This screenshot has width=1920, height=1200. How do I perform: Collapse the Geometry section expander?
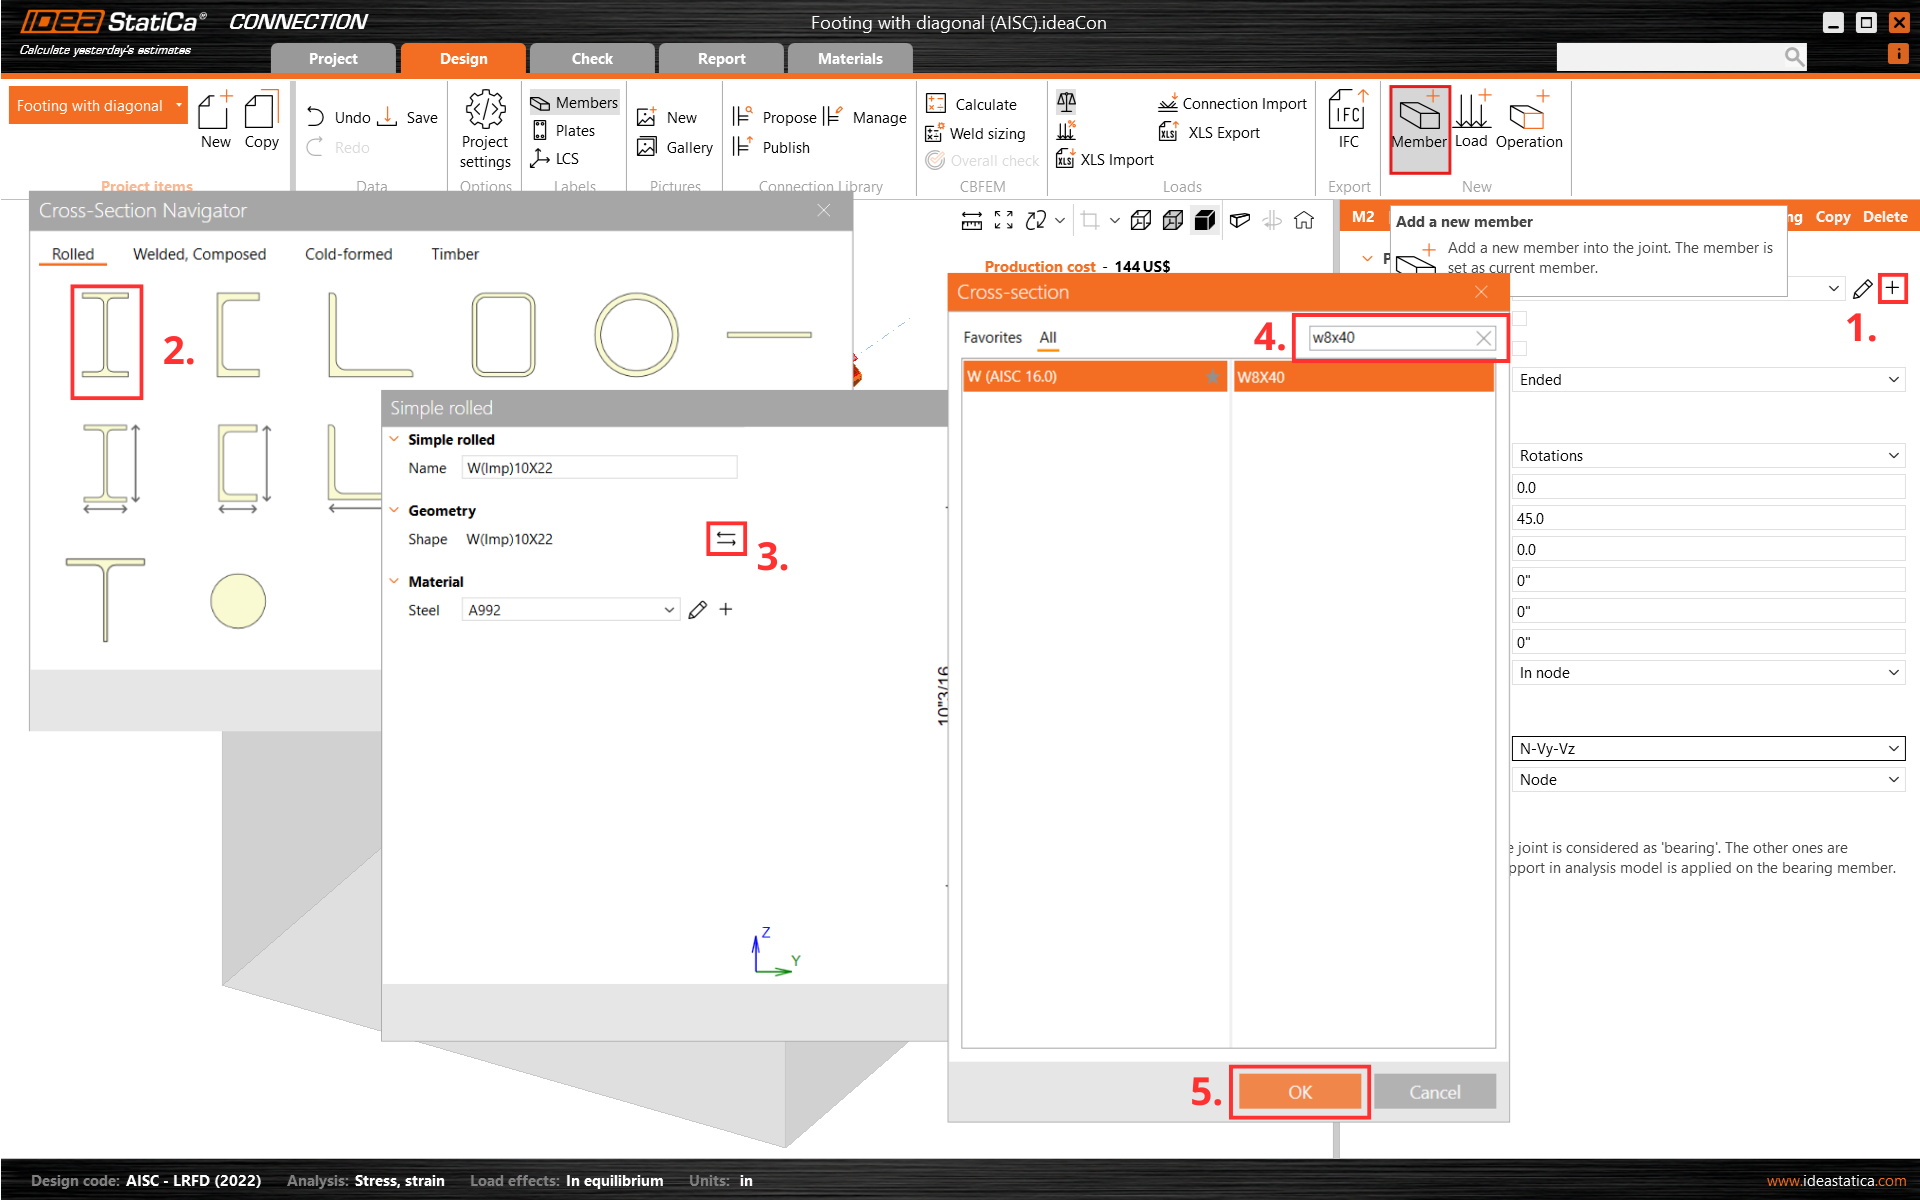394,510
